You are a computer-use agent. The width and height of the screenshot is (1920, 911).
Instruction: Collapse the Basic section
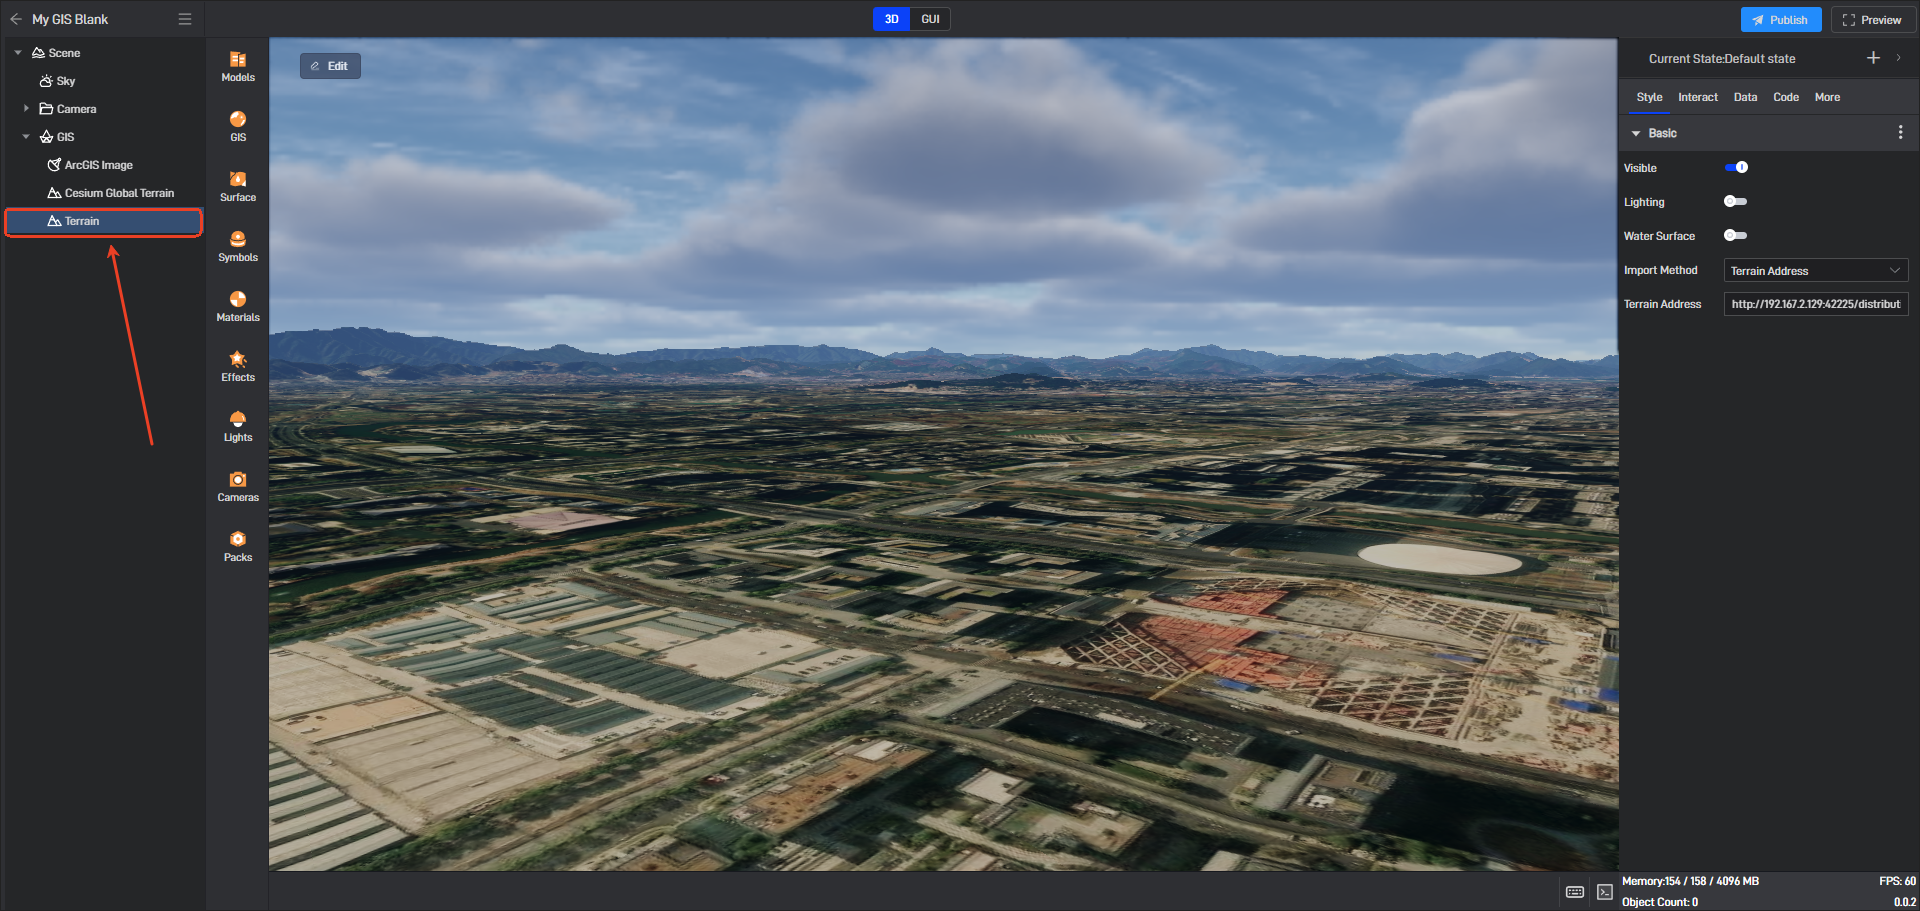click(x=1636, y=133)
